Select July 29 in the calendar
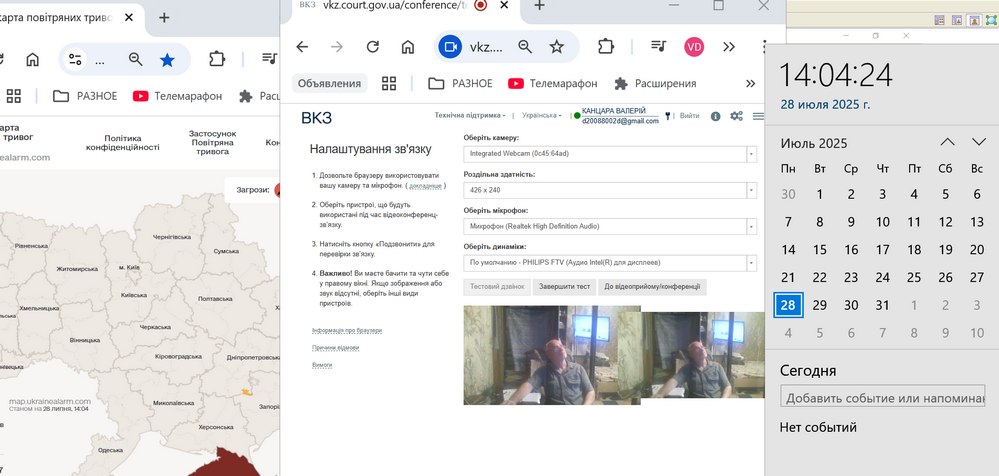 819,305
